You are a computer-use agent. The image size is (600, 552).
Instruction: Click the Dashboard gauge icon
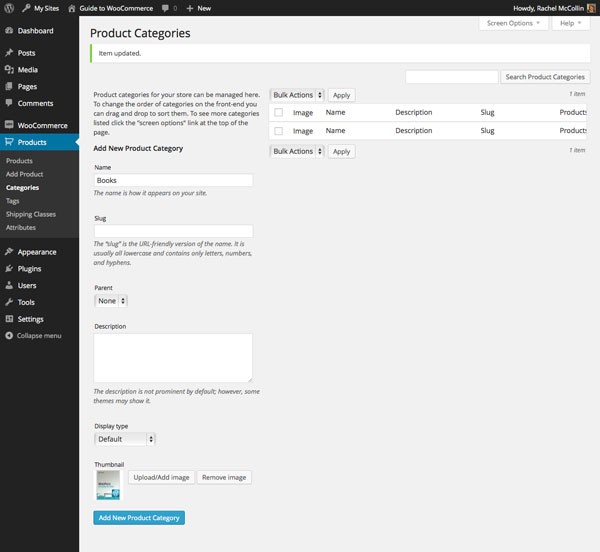(x=9, y=31)
